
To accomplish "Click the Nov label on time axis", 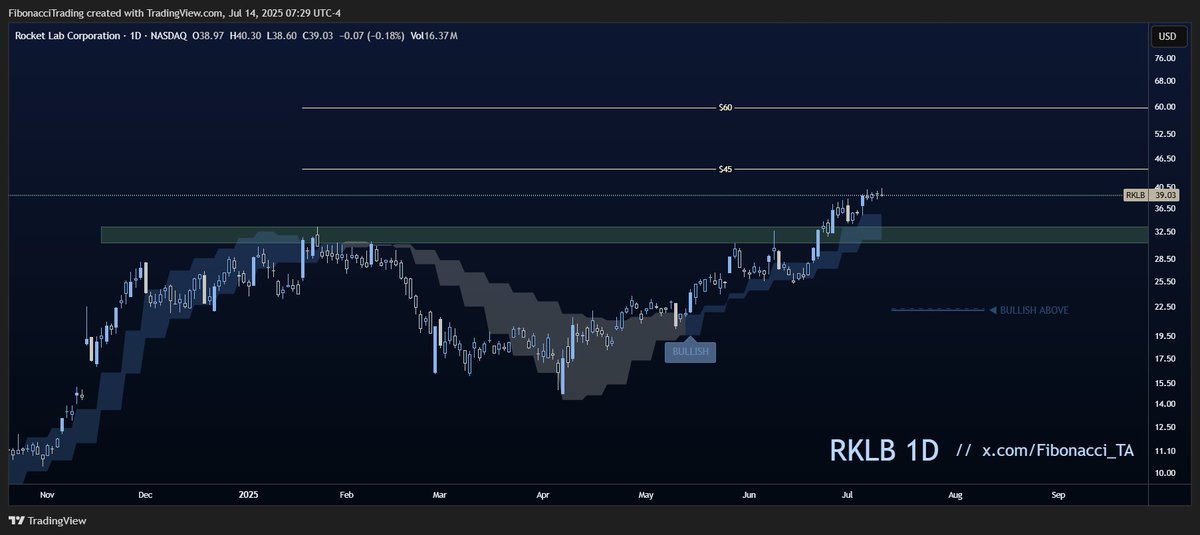I will coord(46,495).
